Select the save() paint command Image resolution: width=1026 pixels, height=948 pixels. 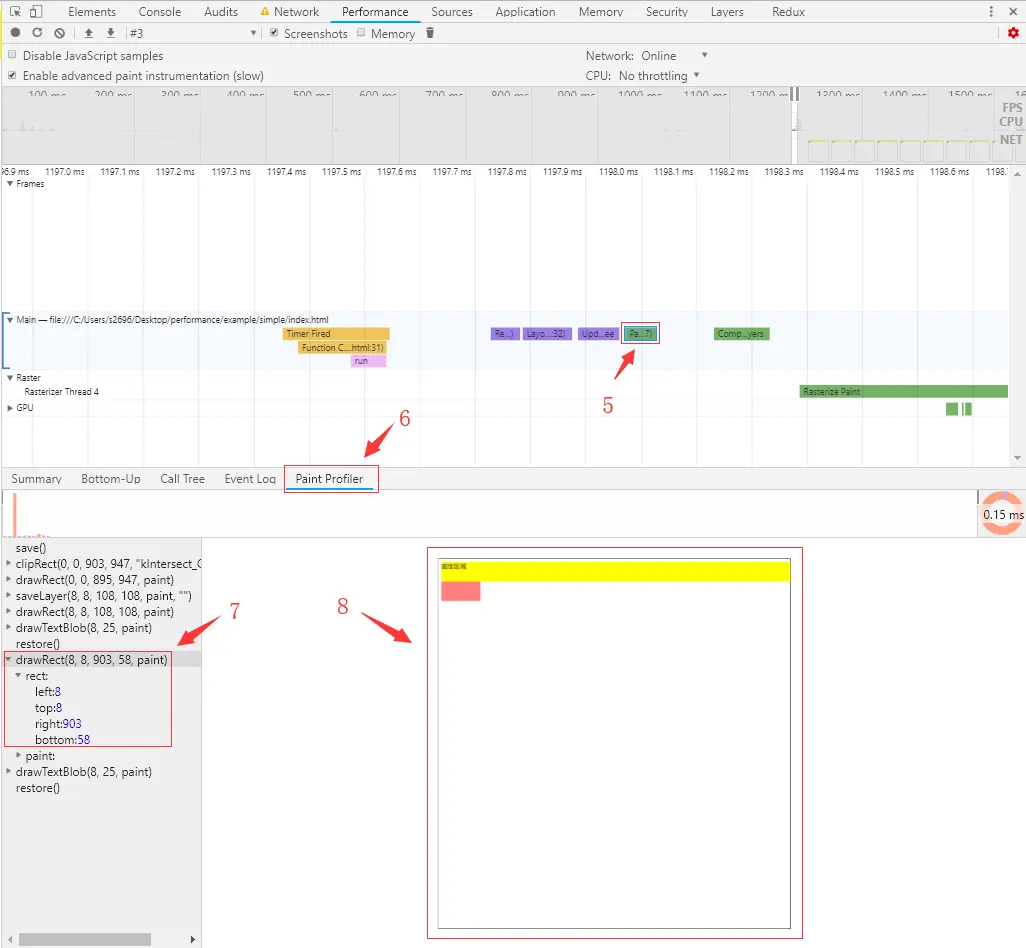[x=31, y=548]
